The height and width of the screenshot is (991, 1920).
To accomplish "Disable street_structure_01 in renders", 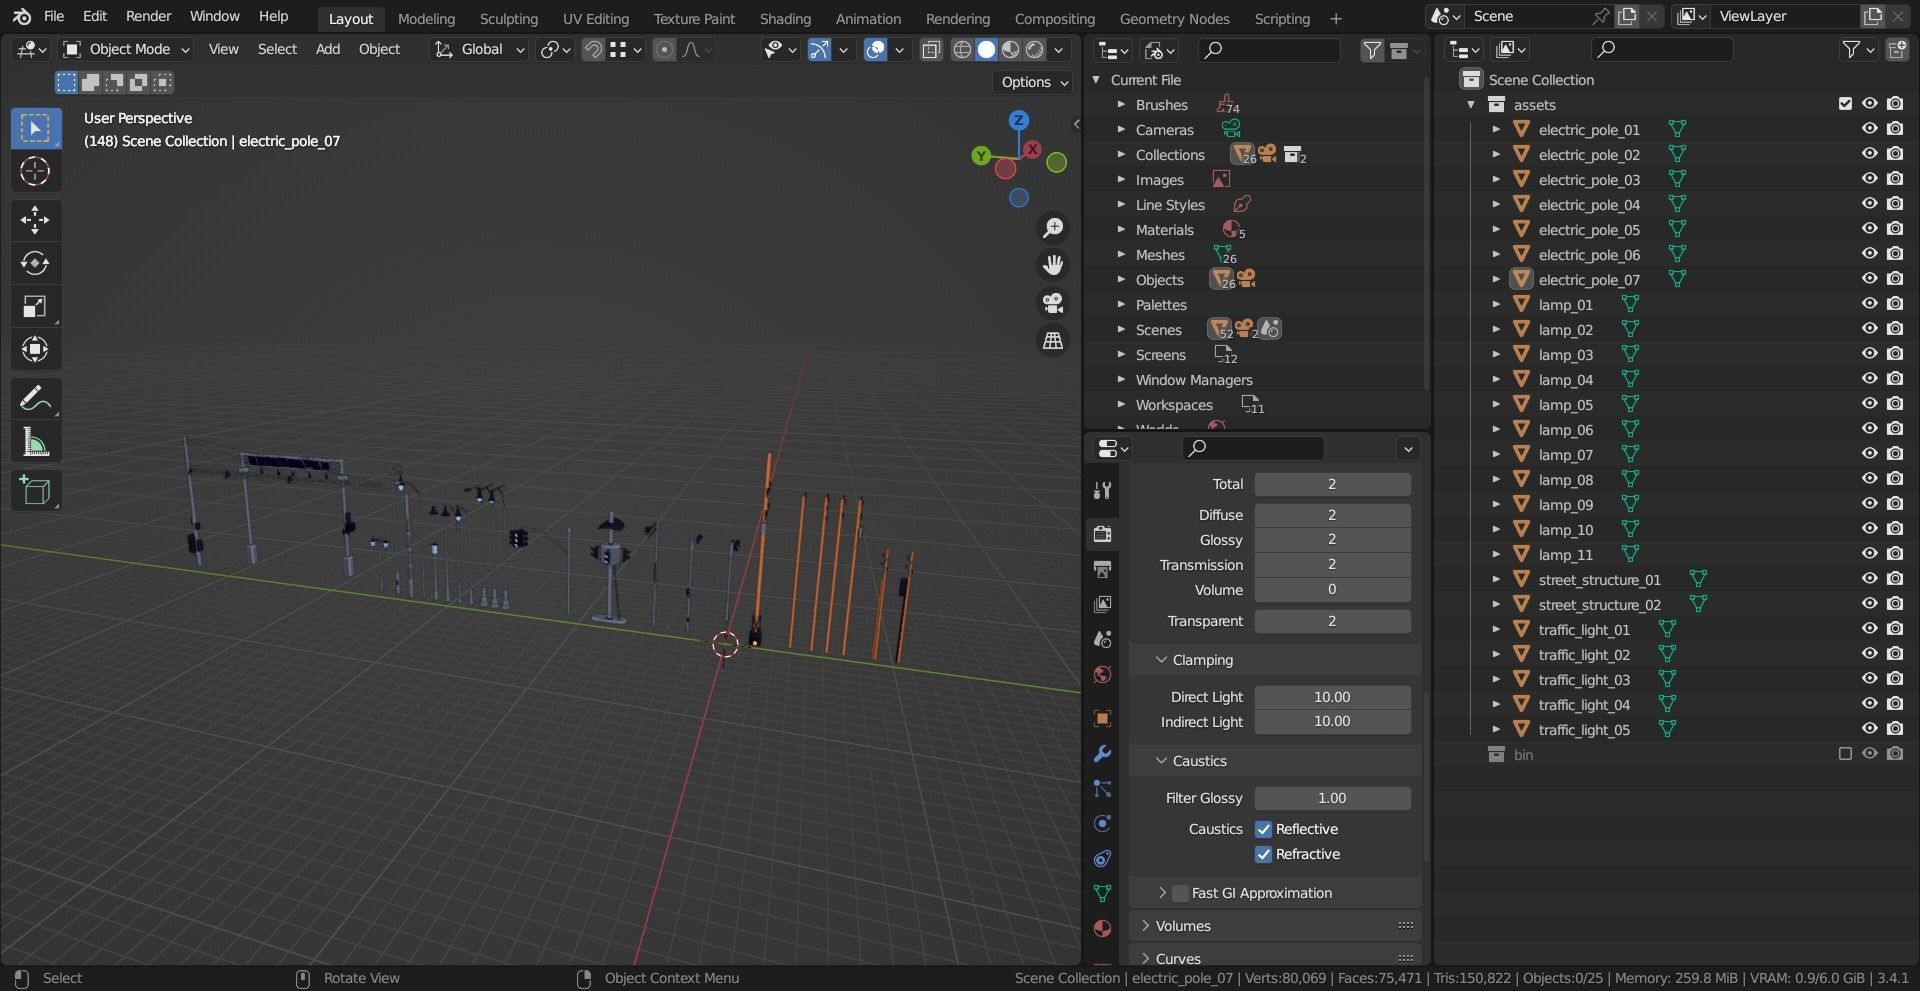I will point(1895,579).
